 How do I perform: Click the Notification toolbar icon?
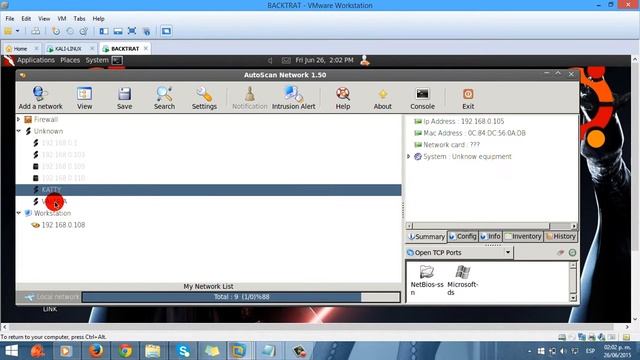pos(249,98)
